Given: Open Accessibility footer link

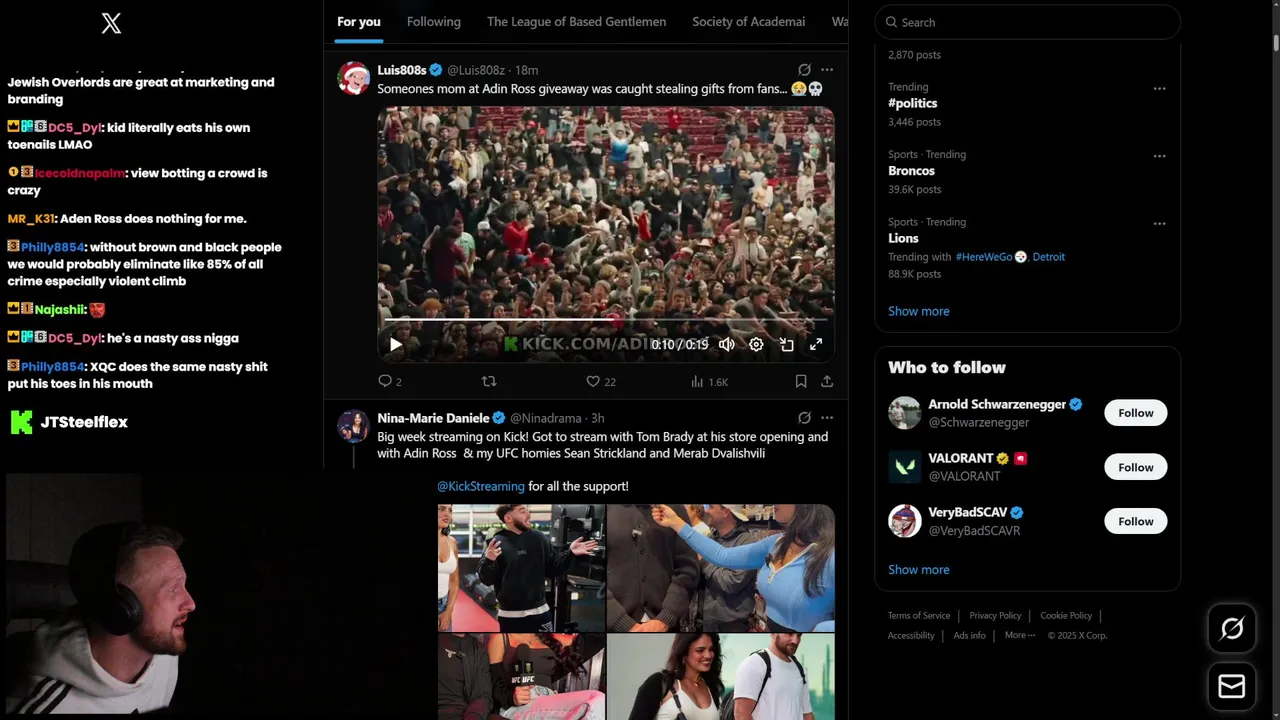Looking at the screenshot, I should click(911, 636).
